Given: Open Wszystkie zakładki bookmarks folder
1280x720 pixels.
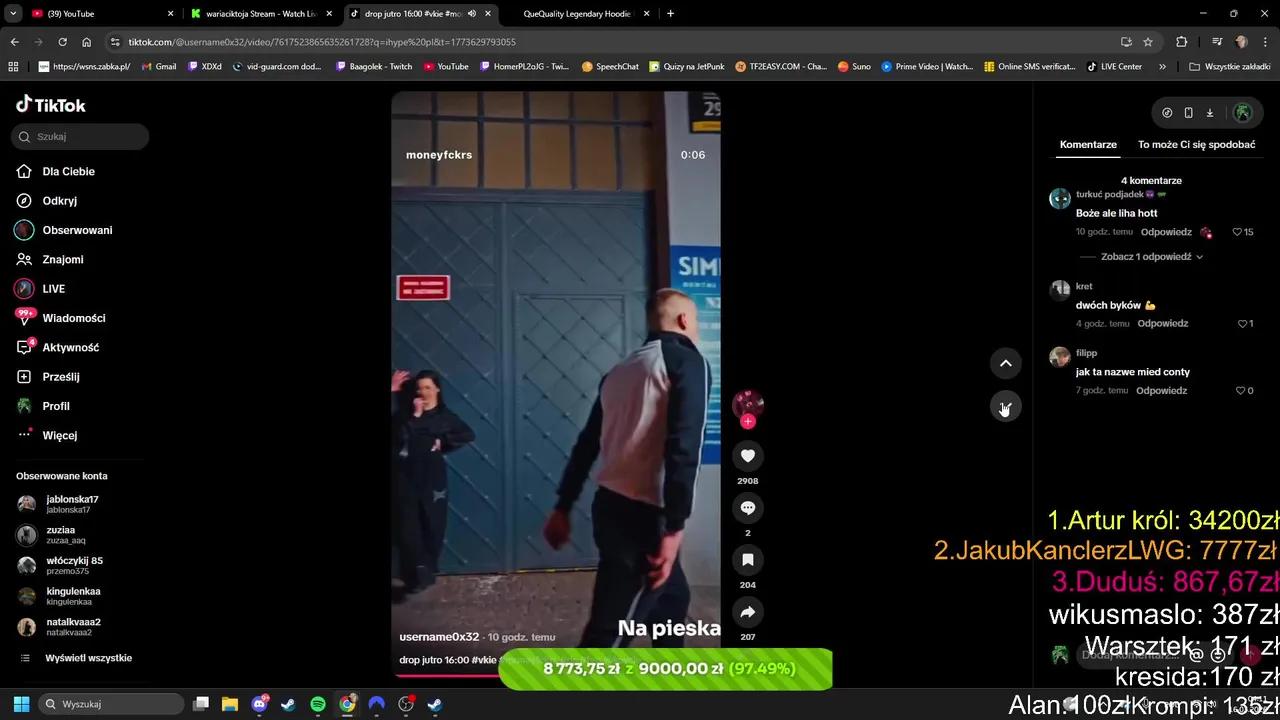Looking at the screenshot, I should tap(1229, 67).
